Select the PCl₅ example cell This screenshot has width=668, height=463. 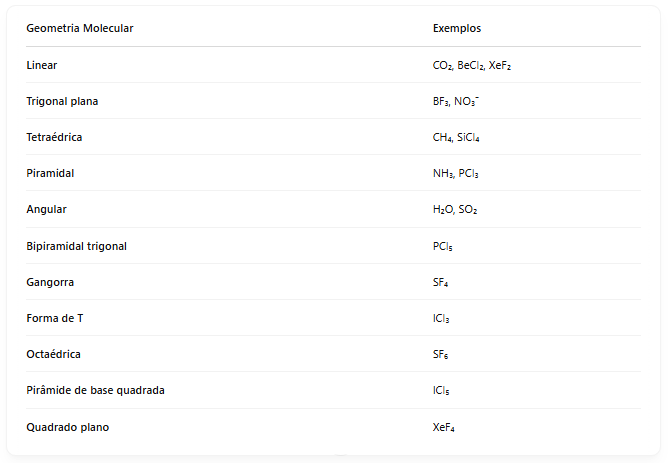coord(443,246)
